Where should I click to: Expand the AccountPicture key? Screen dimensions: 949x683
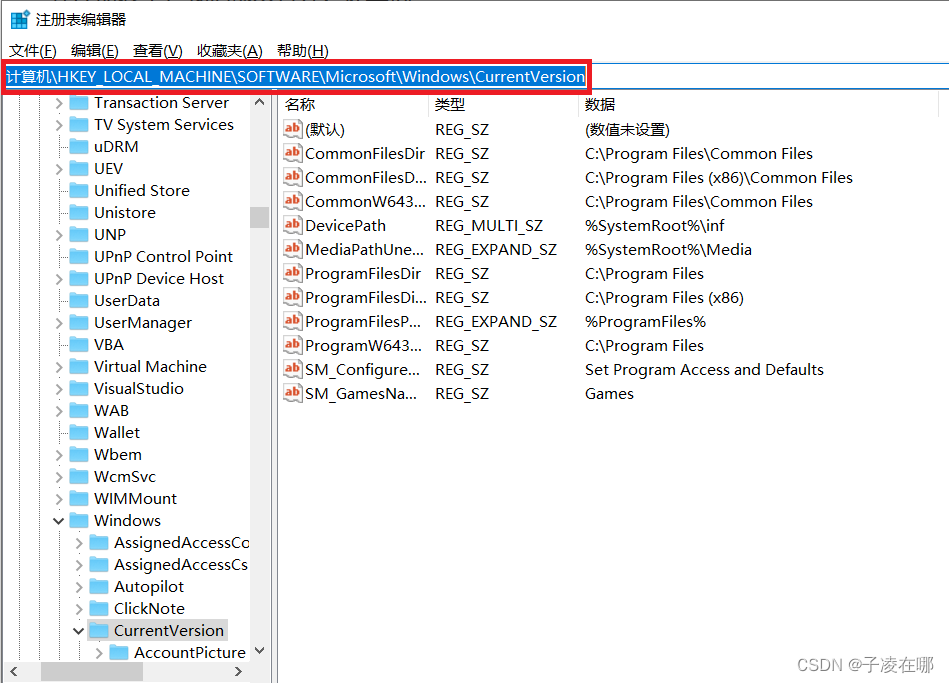(99, 653)
